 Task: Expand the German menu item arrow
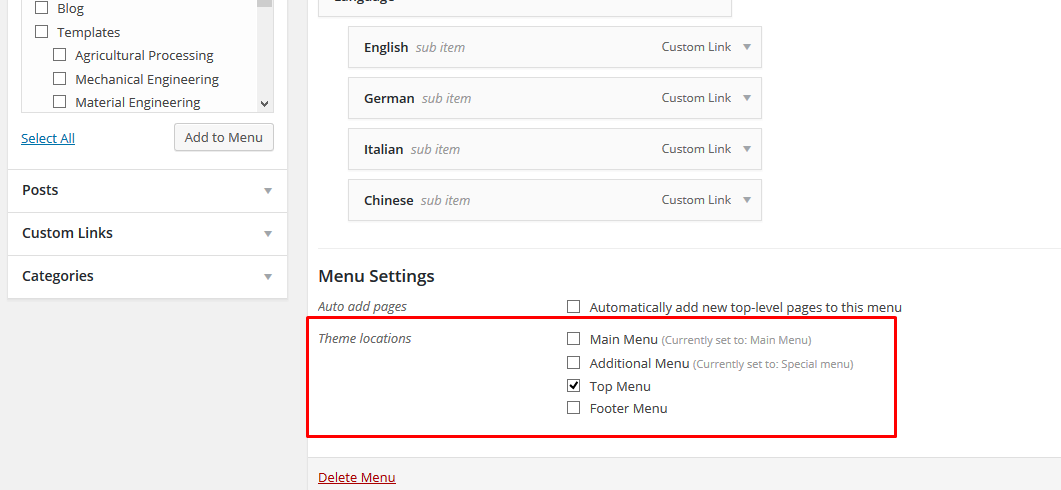point(746,98)
